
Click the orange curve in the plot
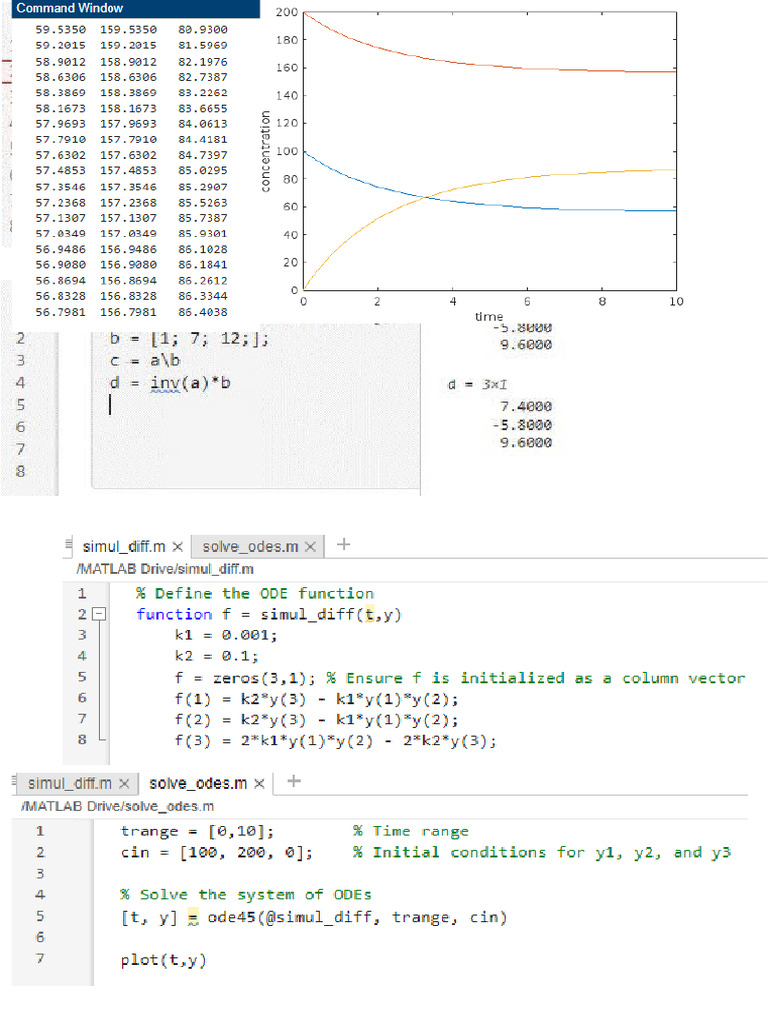tap(490, 65)
